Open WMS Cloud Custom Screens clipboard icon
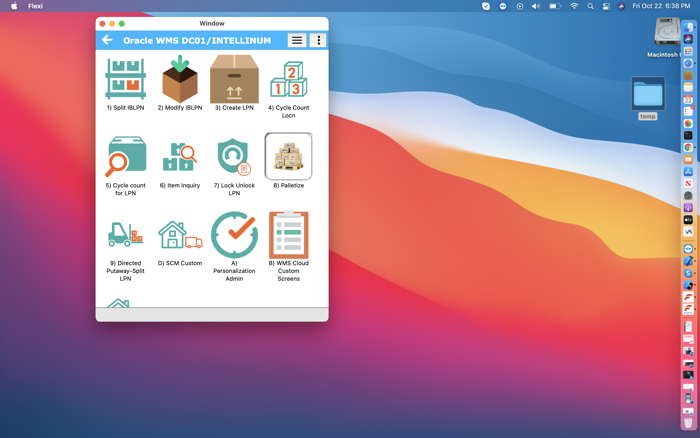The width and height of the screenshot is (700, 438). point(288,234)
